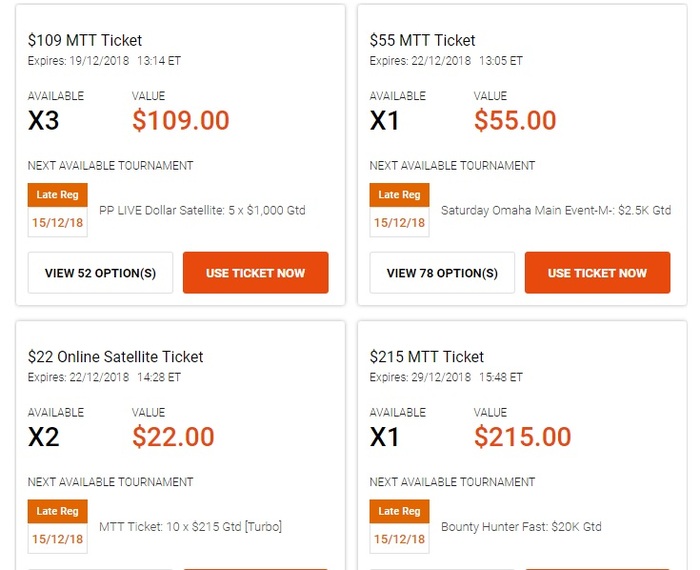The width and height of the screenshot is (700, 570).
Task: Use the $55 MTT ticket now
Action: (x=597, y=273)
